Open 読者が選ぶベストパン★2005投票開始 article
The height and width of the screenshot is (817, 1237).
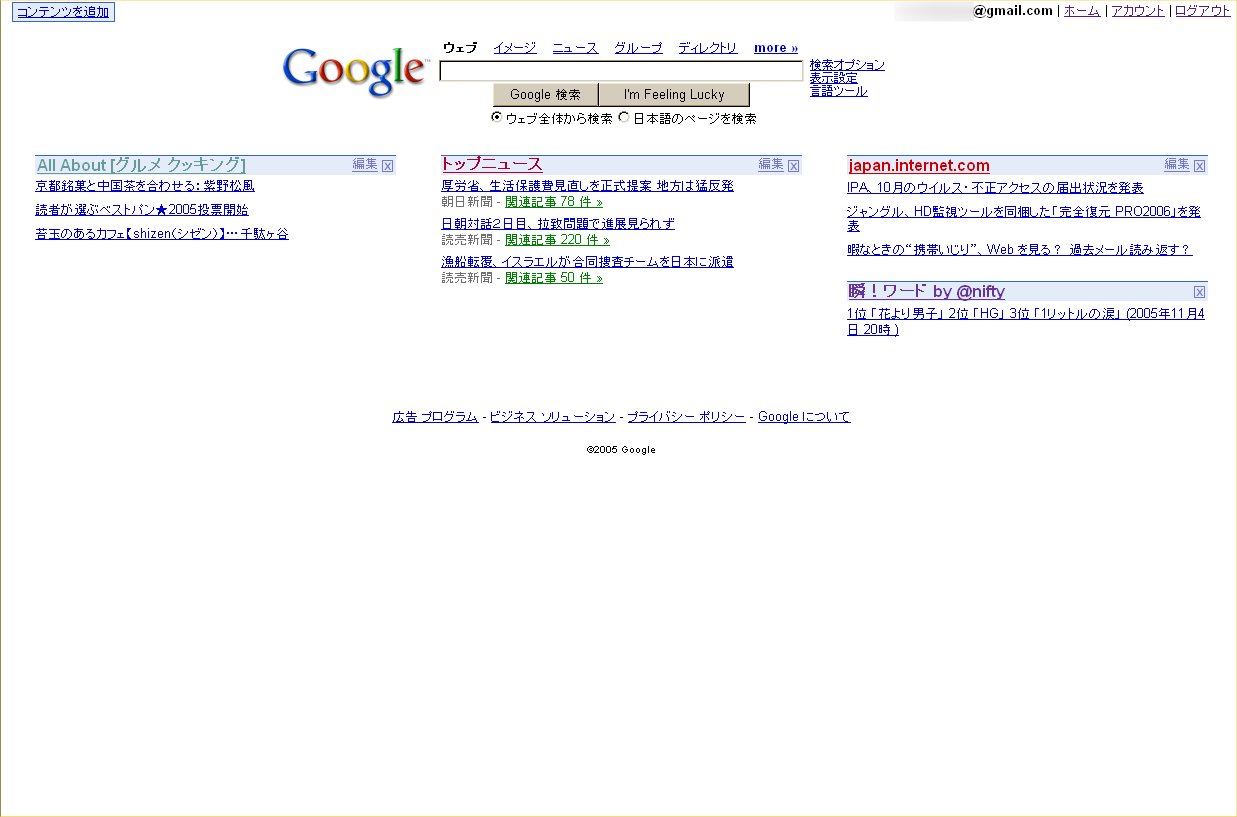tap(142, 210)
